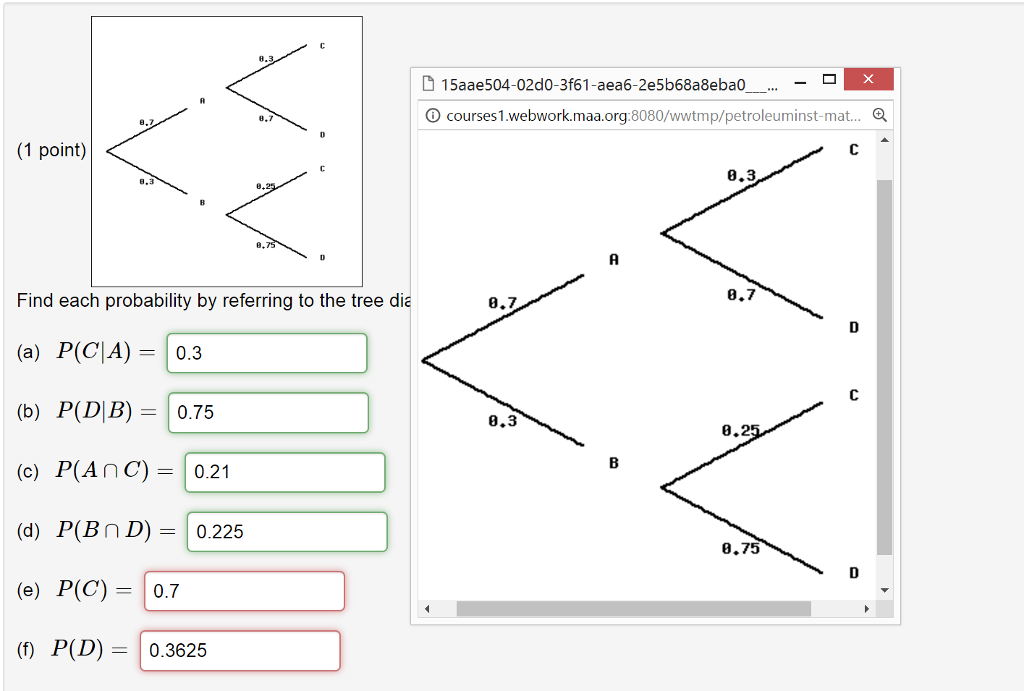This screenshot has height=691, width=1024.
Task: Minimize the tree diagram popup window
Action: tap(800, 79)
